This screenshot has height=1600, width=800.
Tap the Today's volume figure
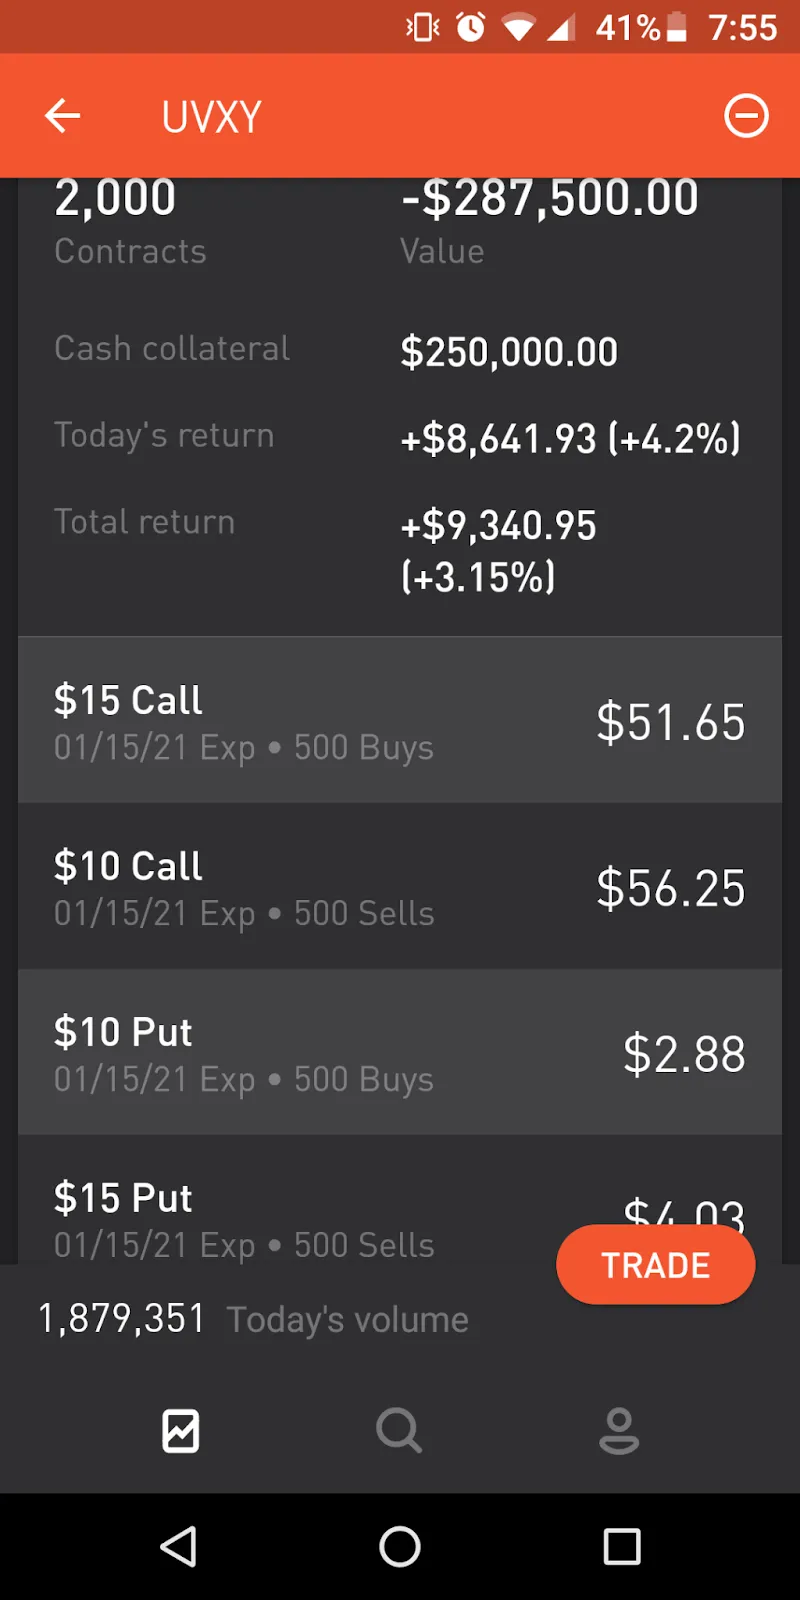click(x=122, y=1319)
